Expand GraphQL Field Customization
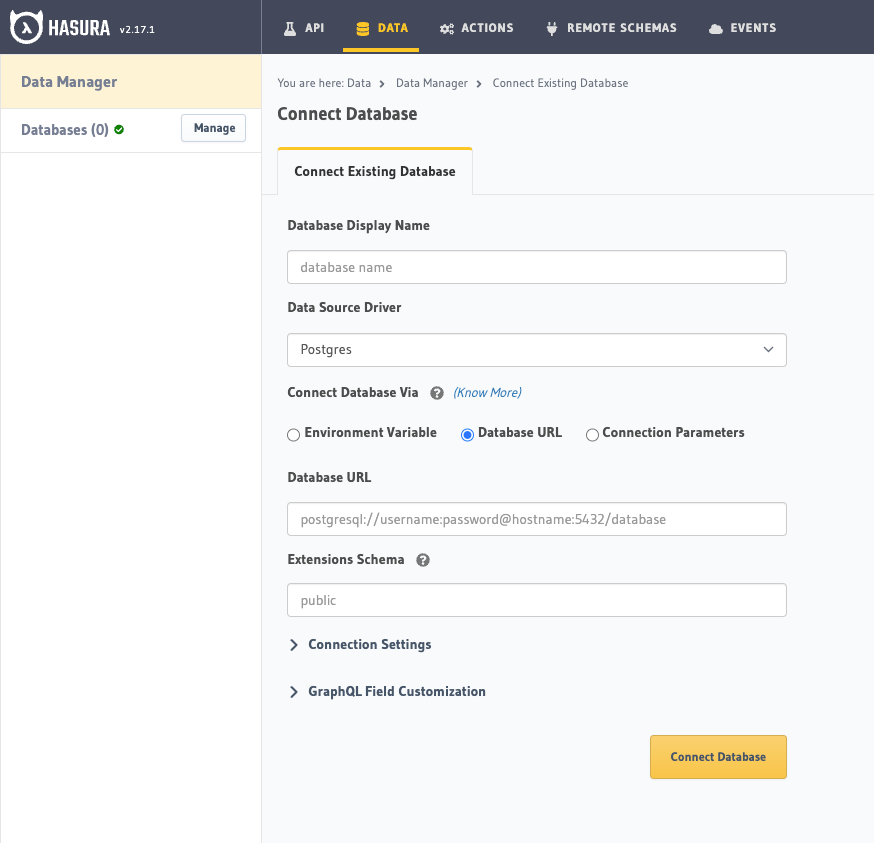Image resolution: width=874 pixels, height=843 pixels. 386,691
